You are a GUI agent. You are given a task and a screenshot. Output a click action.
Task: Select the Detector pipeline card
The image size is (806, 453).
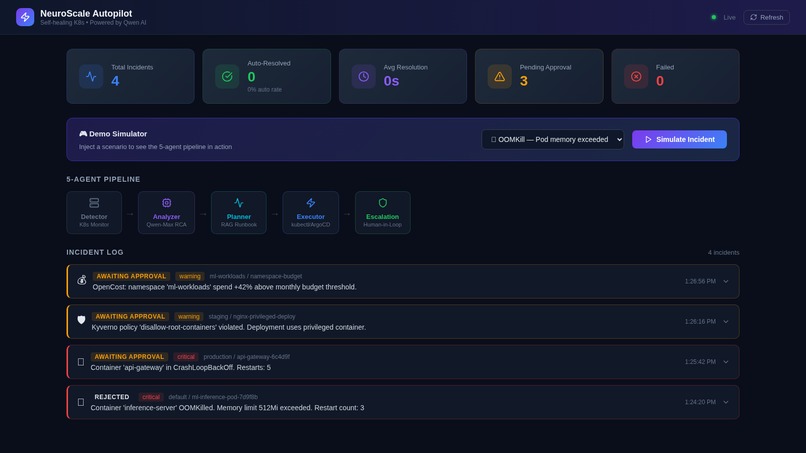click(x=94, y=212)
